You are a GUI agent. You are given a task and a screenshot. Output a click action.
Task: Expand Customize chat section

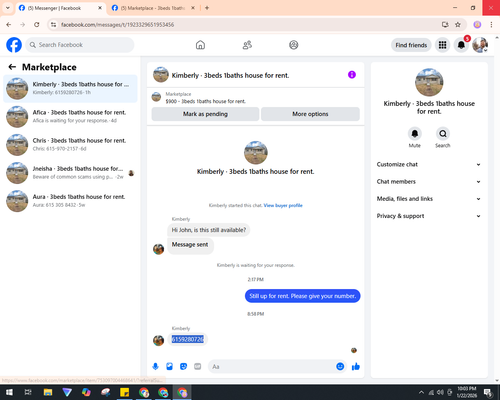coord(429,164)
